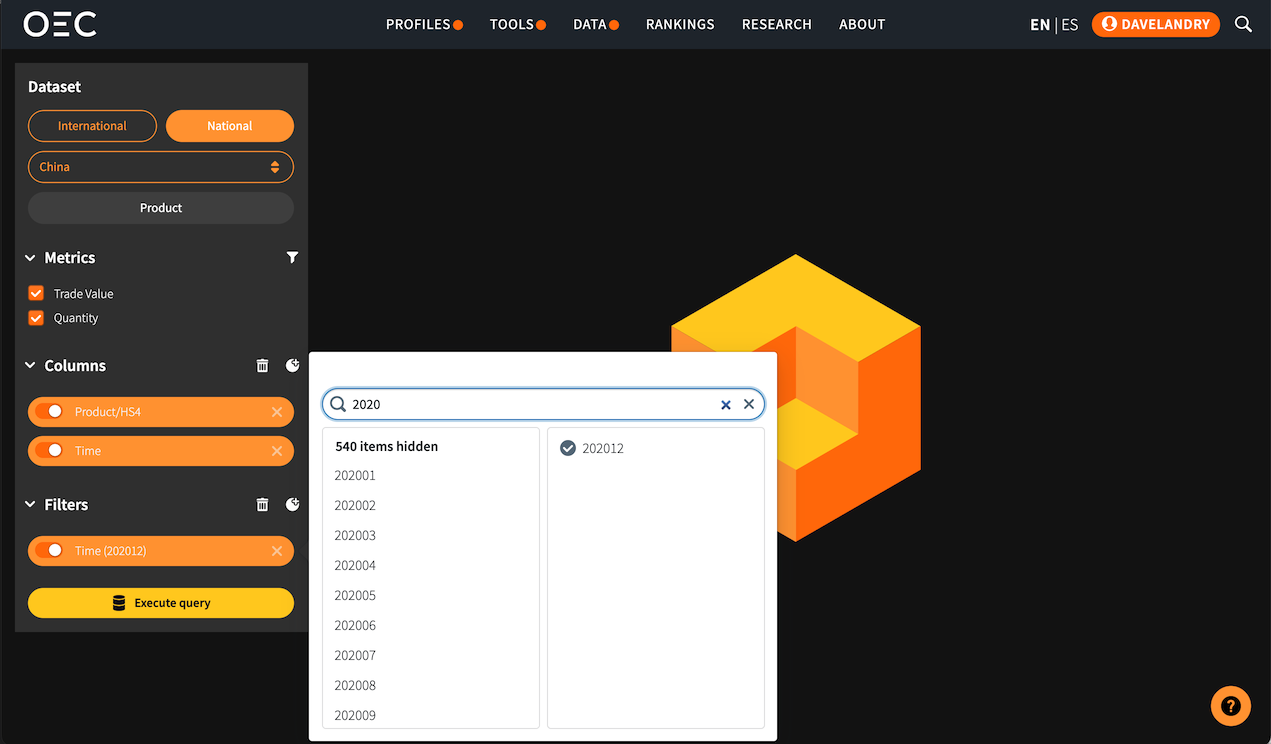Remove the Time column
The image size is (1271, 744).
[x=277, y=451]
